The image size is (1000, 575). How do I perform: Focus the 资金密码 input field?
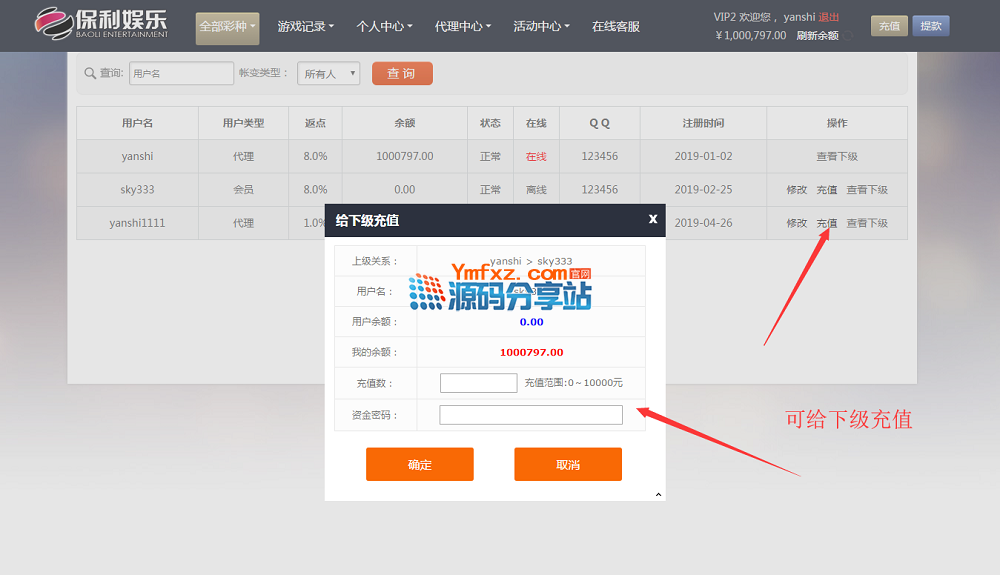tap(531, 415)
